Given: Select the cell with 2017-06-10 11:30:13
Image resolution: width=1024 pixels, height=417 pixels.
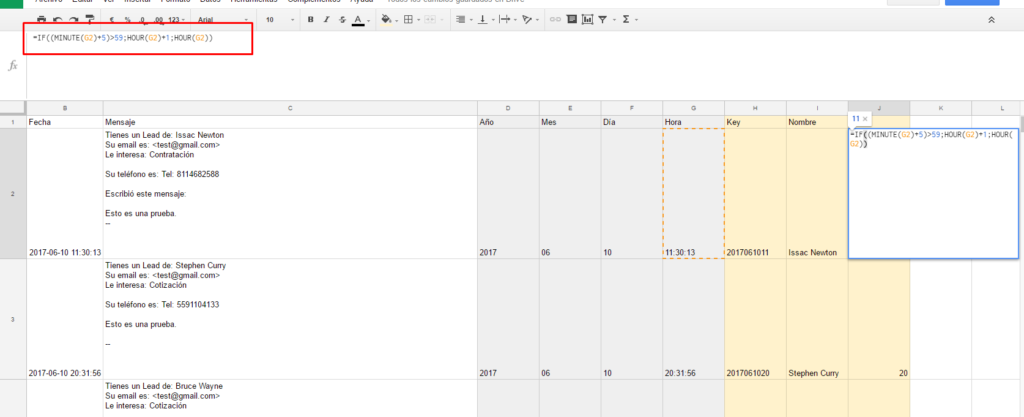Looking at the screenshot, I should (x=65, y=193).
